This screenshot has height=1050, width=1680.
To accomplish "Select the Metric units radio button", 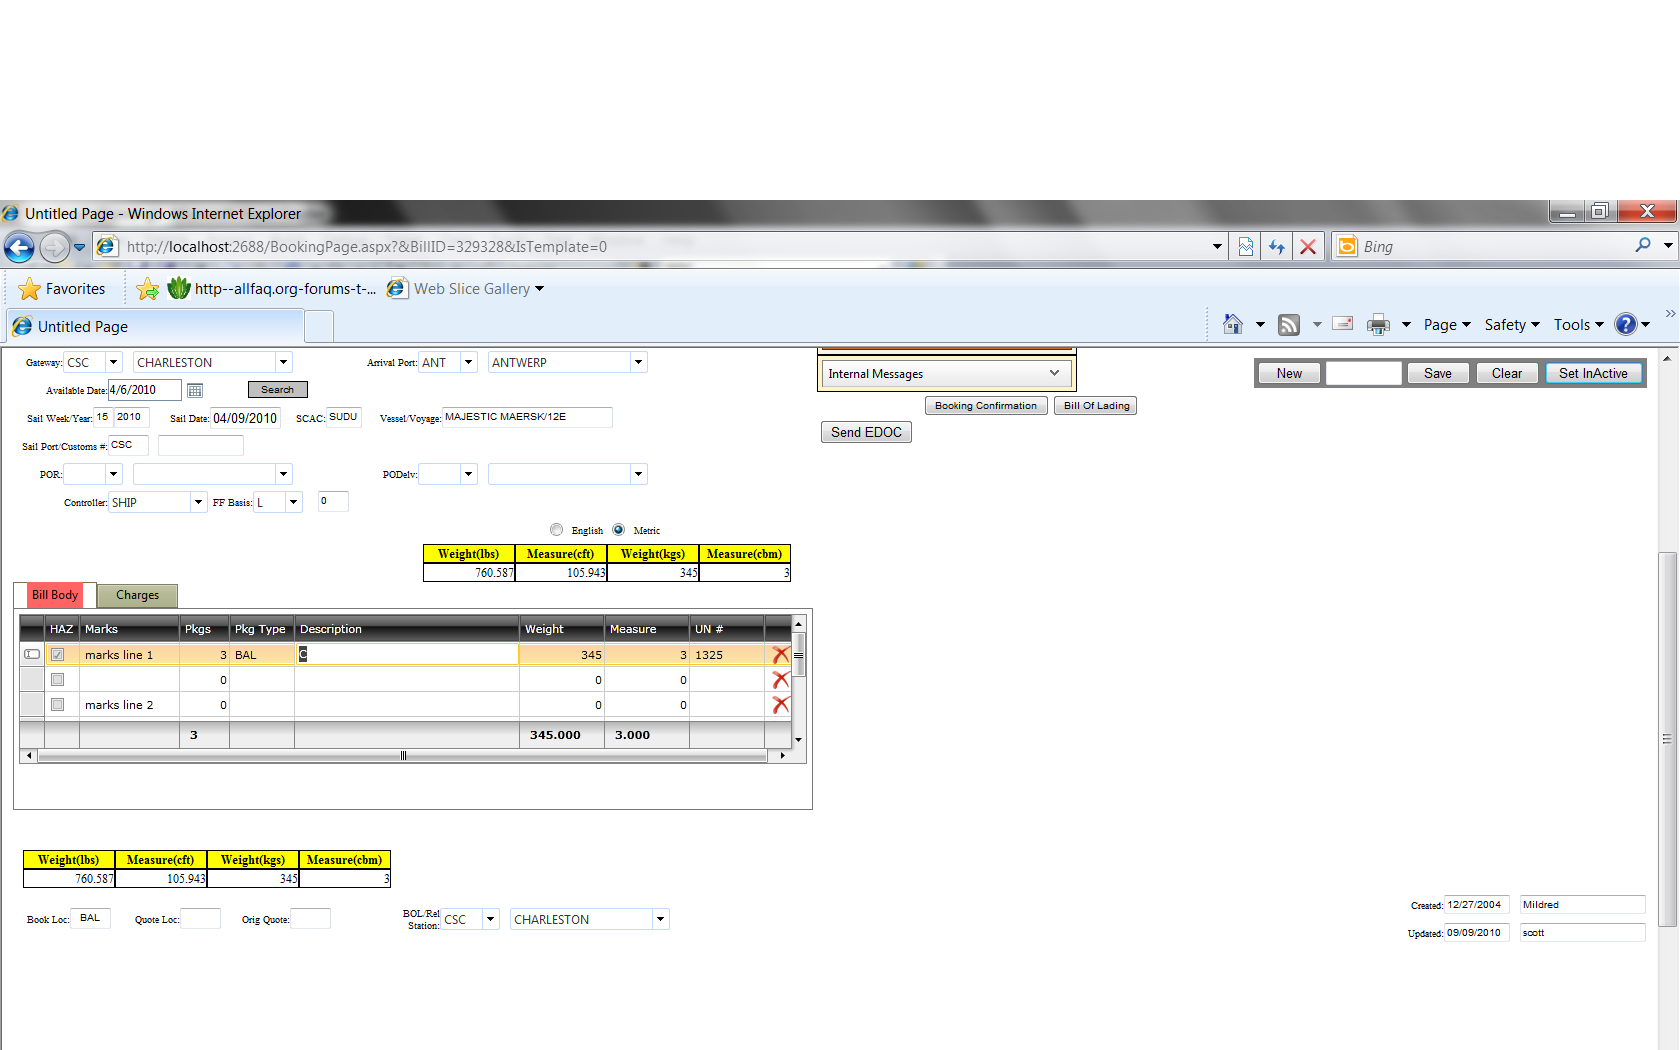I will point(619,530).
